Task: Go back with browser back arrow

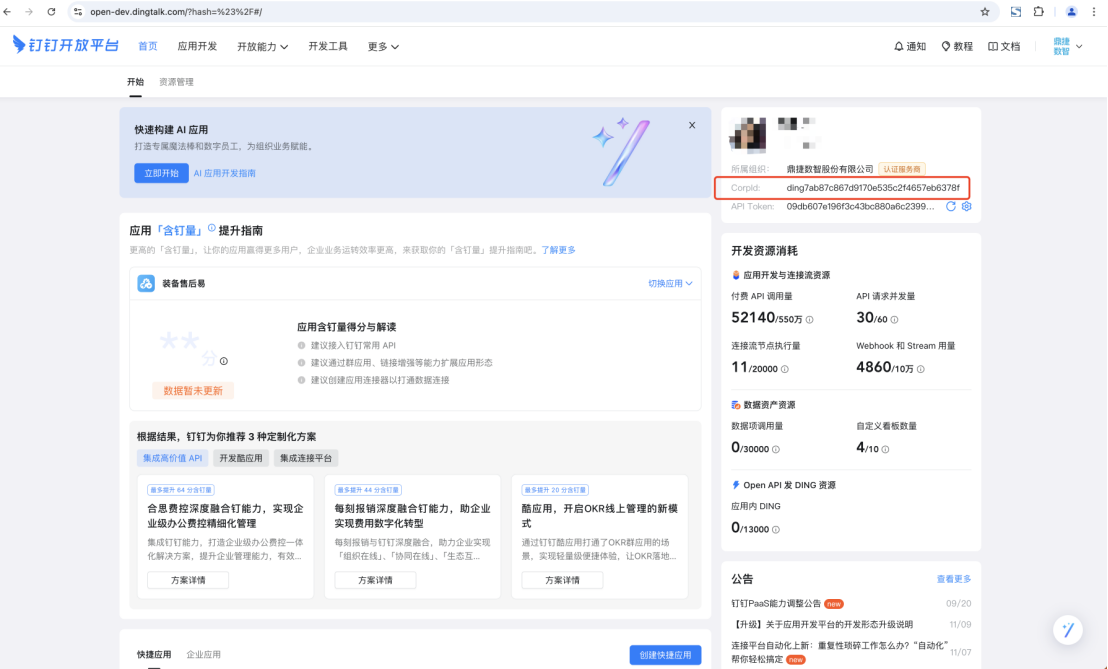Action: click(x=8, y=11)
